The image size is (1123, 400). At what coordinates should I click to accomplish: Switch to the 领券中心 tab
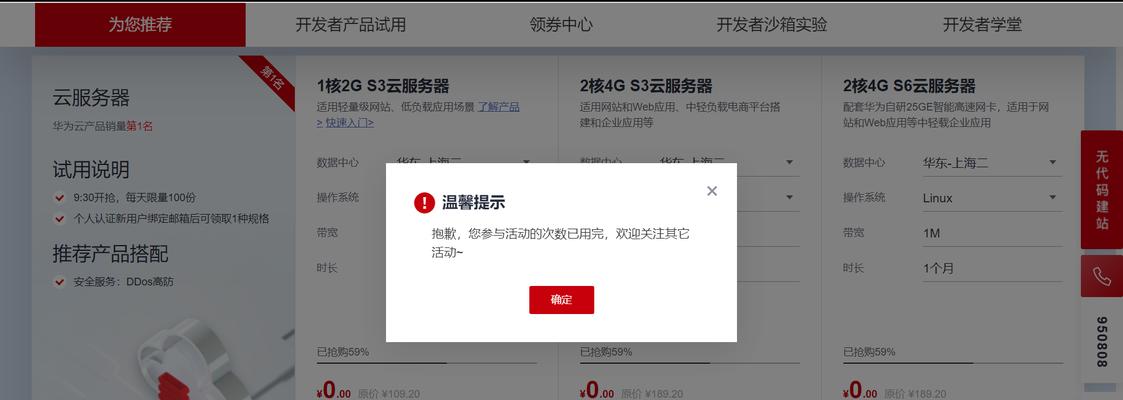coord(562,24)
